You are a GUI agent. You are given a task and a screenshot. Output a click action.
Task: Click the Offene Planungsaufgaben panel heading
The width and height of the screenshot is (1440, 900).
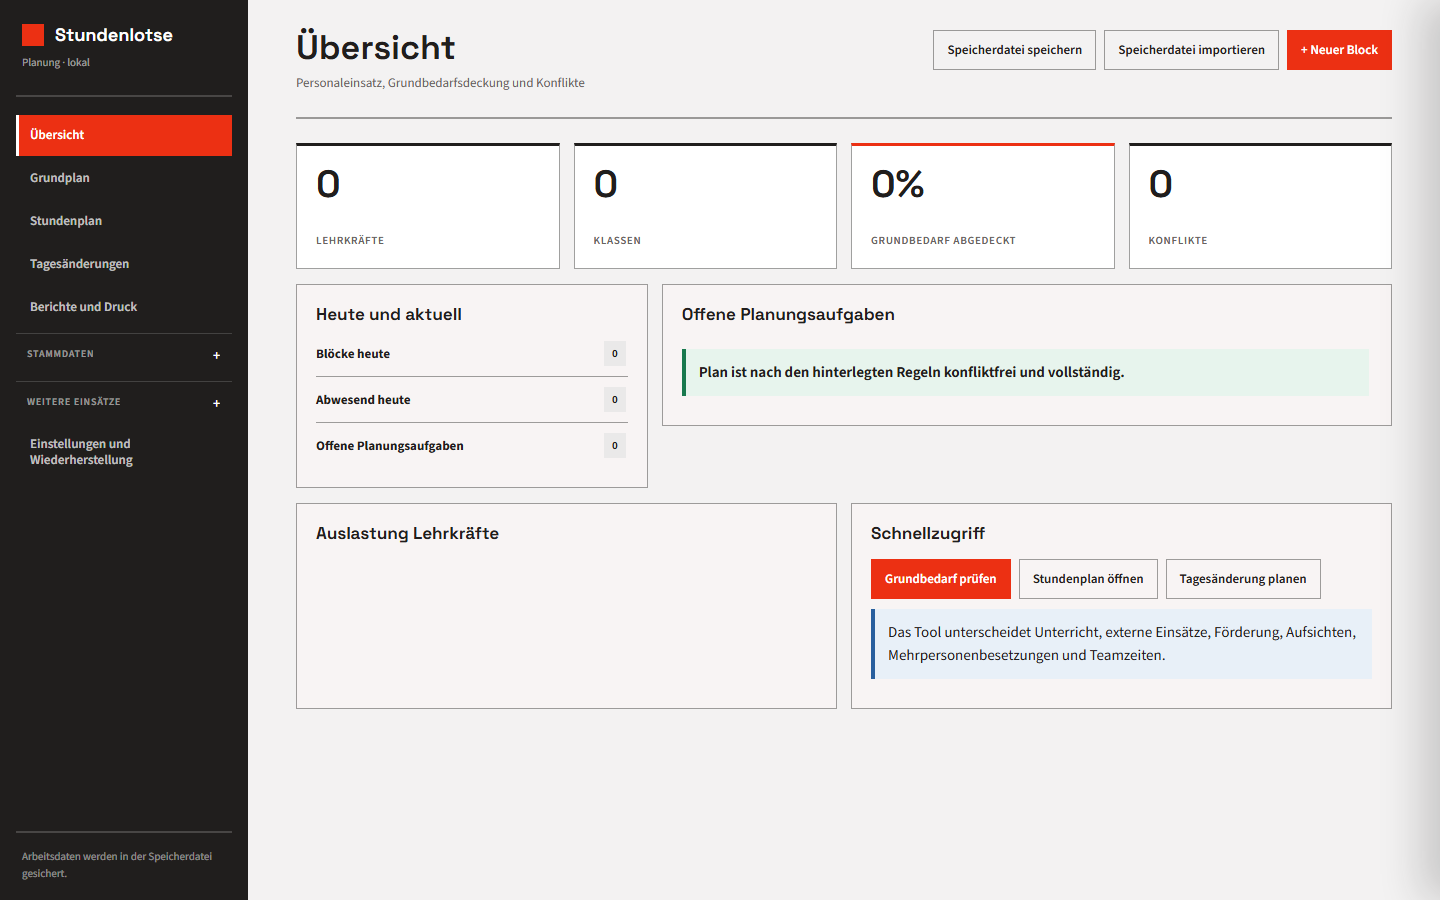click(x=788, y=315)
